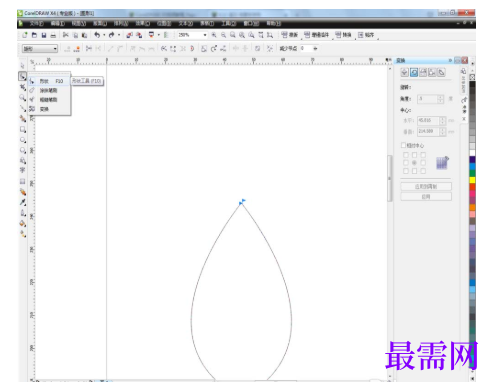
Task: Check the bottom-right anchor box
Action: pos(423,171)
